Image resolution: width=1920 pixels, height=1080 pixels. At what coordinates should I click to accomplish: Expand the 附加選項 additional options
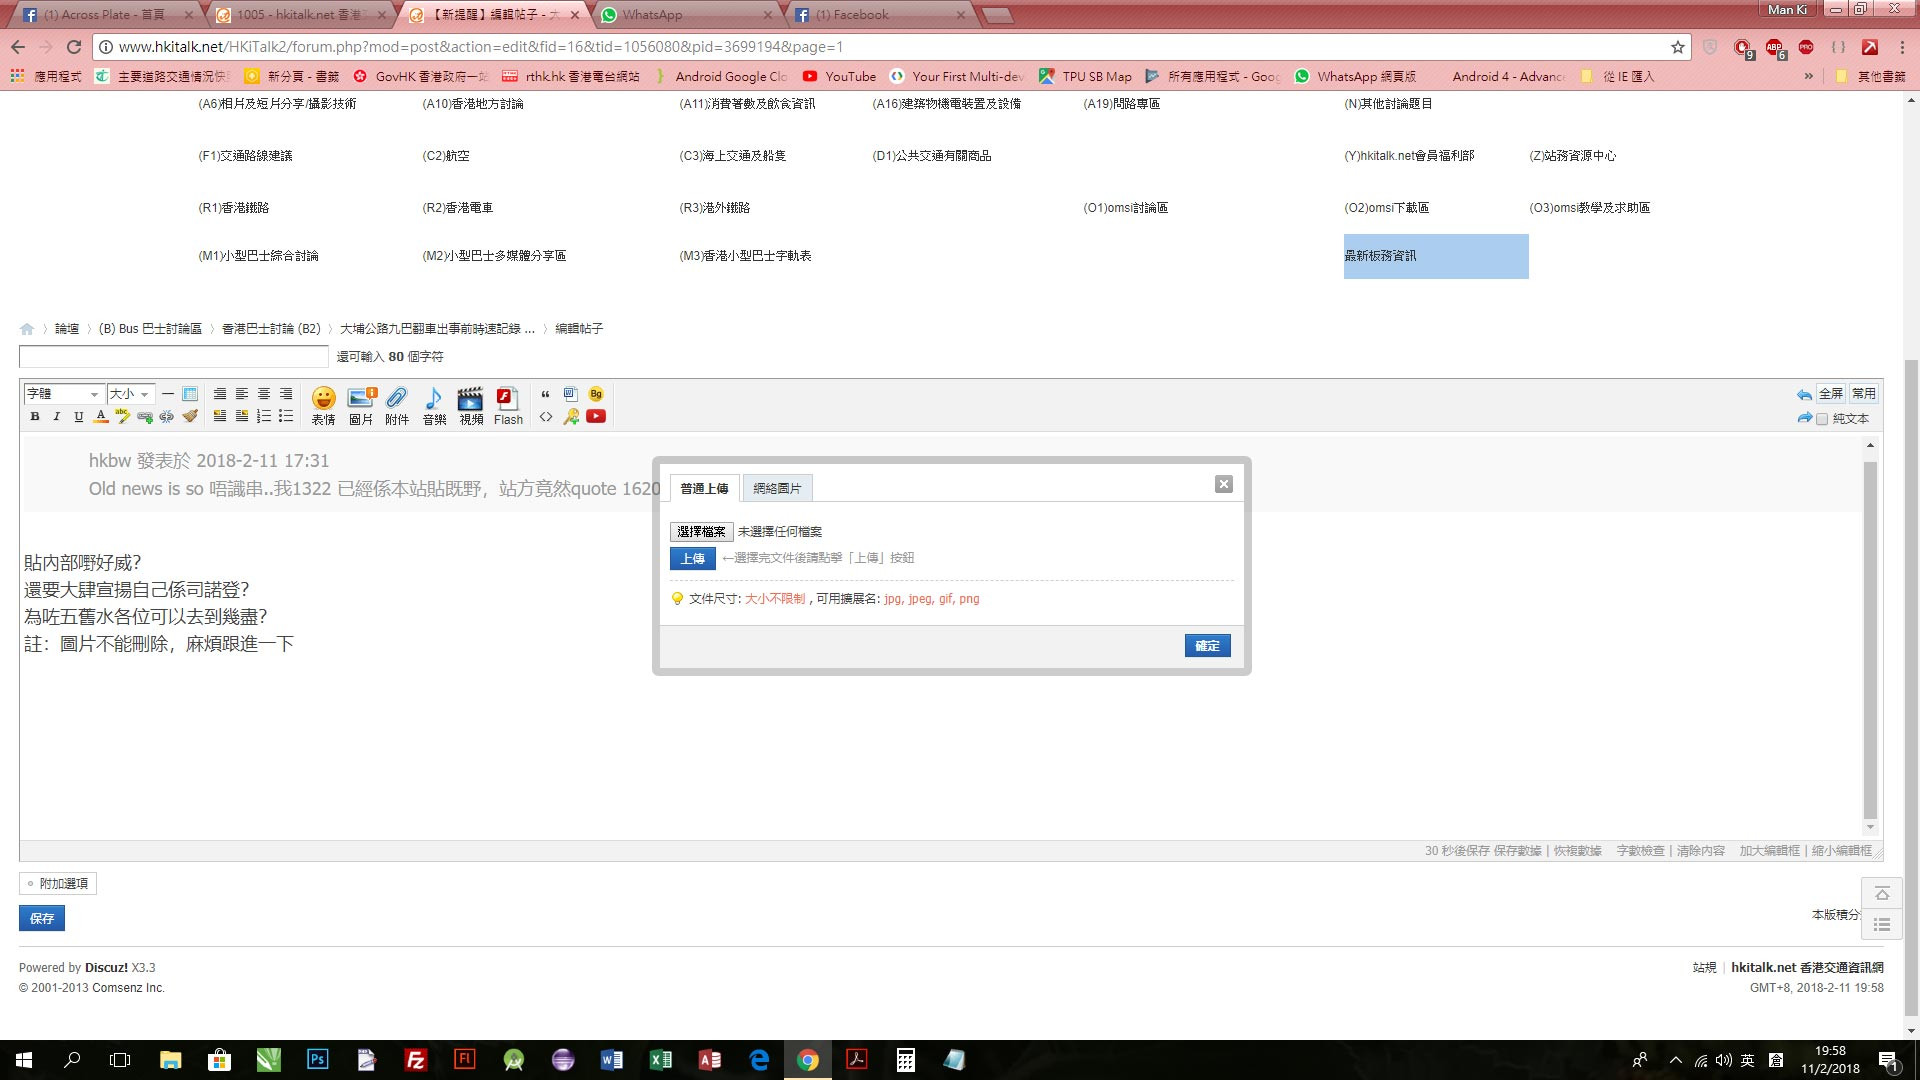[x=58, y=884]
